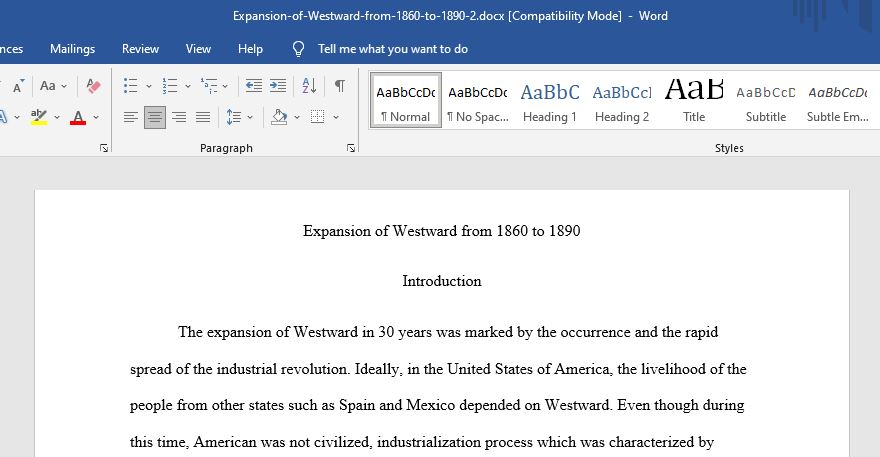Click the word 'Ideally' in the paragraph
Image resolution: width=880 pixels, height=457 pixels.
click(x=377, y=369)
